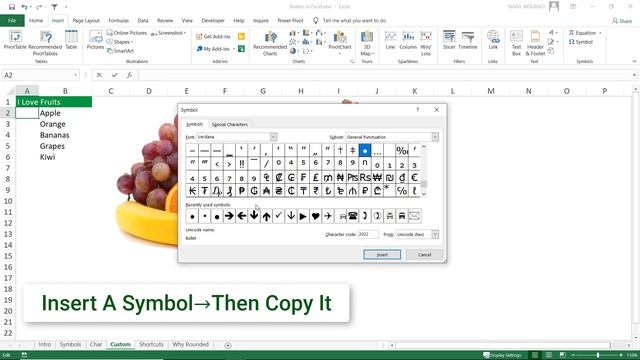Add a new worksheet
The width and height of the screenshot is (640, 360).
228,345
